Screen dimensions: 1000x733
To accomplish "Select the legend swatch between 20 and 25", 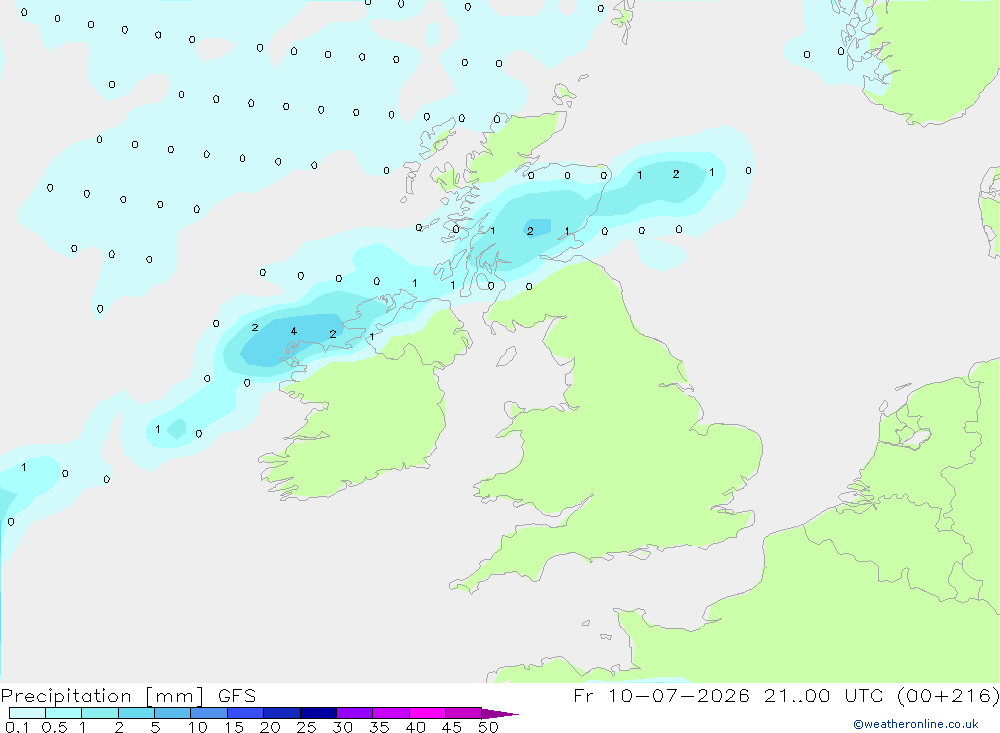I will (x=282, y=713).
